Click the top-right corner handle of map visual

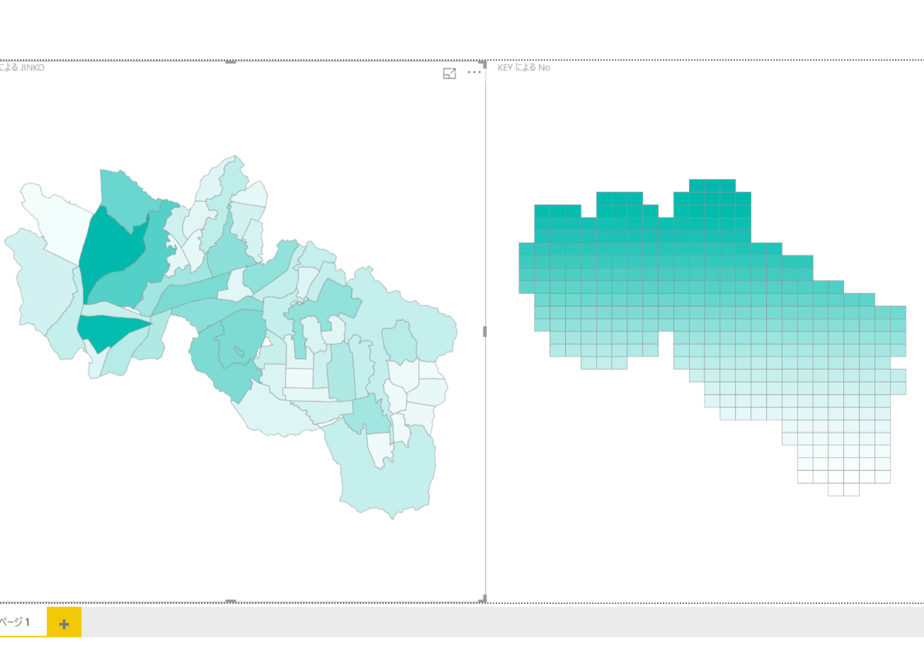point(483,64)
